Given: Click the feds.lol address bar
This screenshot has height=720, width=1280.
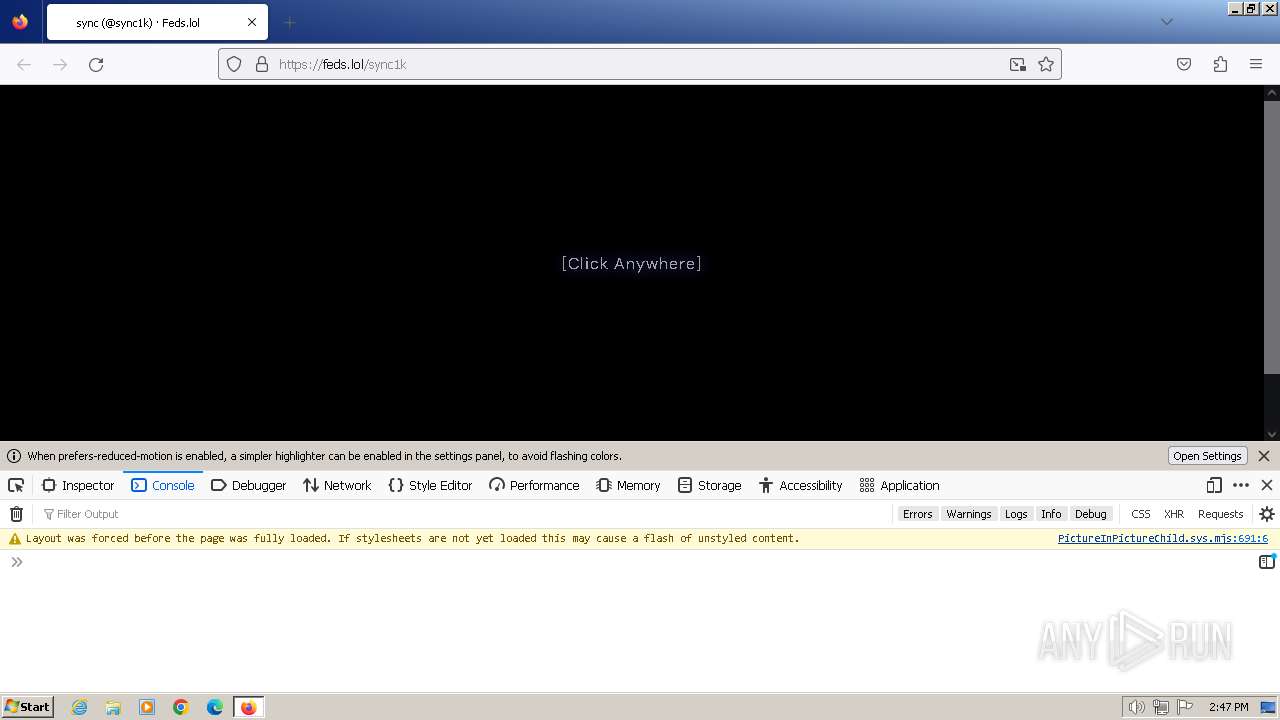Looking at the screenshot, I should tap(640, 64).
